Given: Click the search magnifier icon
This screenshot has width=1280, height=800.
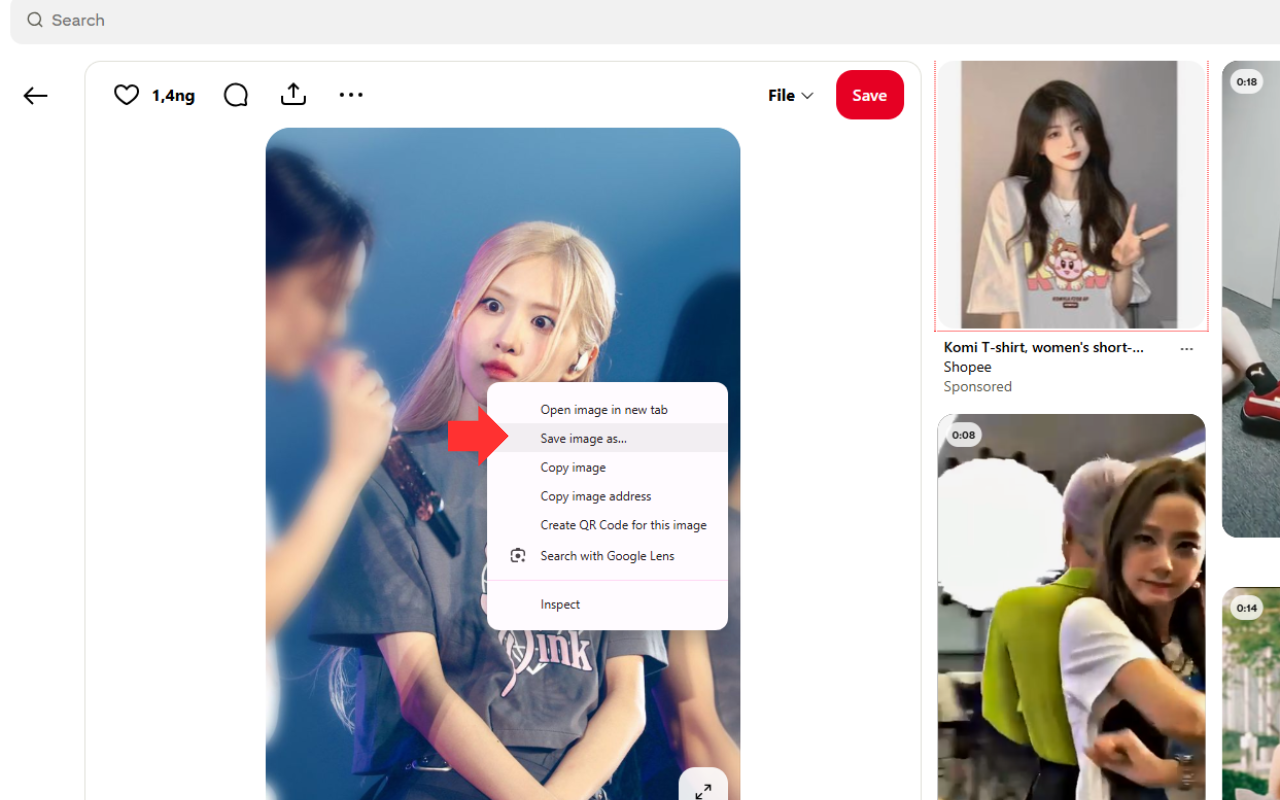Looking at the screenshot, I should (35, 20).
